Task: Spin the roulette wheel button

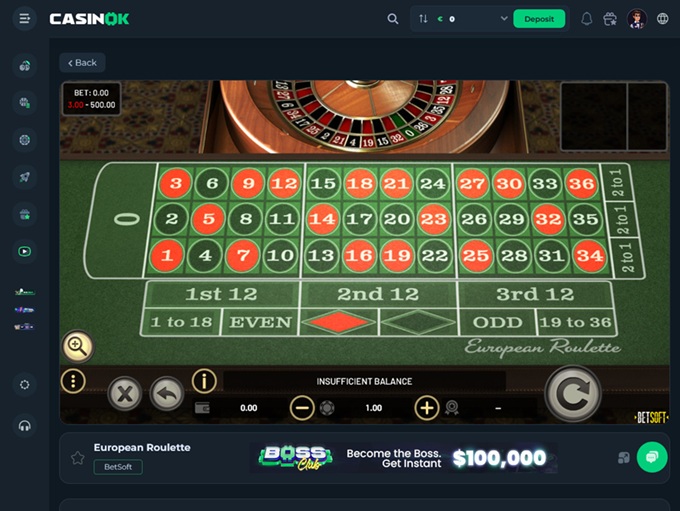Action: pos(573,394)
